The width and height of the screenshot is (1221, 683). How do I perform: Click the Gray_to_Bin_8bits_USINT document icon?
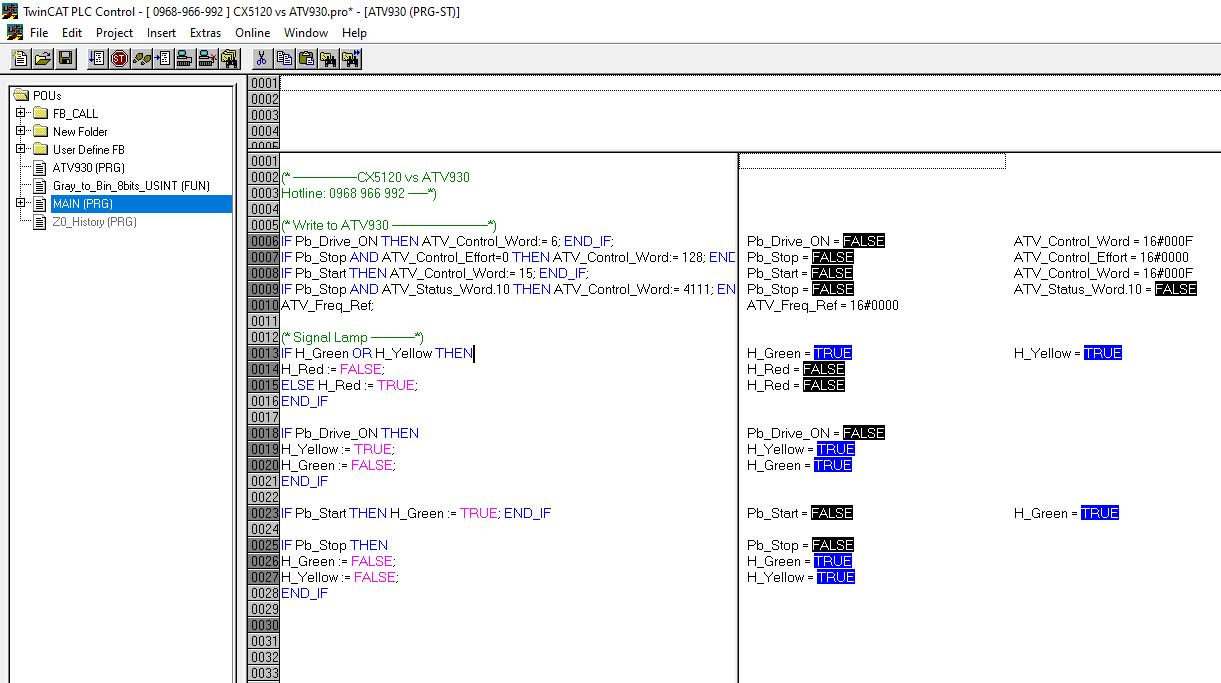[40, 185]
